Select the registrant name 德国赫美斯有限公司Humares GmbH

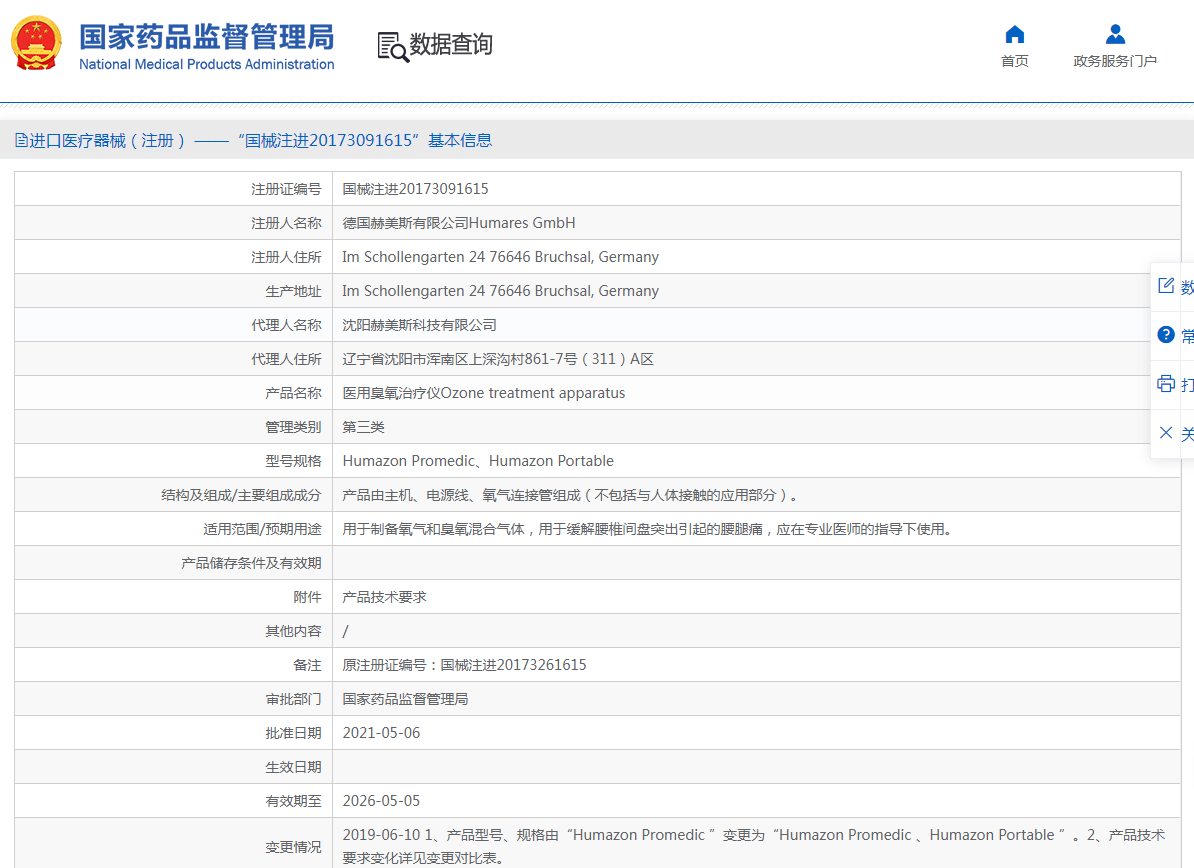coord(459,223)
